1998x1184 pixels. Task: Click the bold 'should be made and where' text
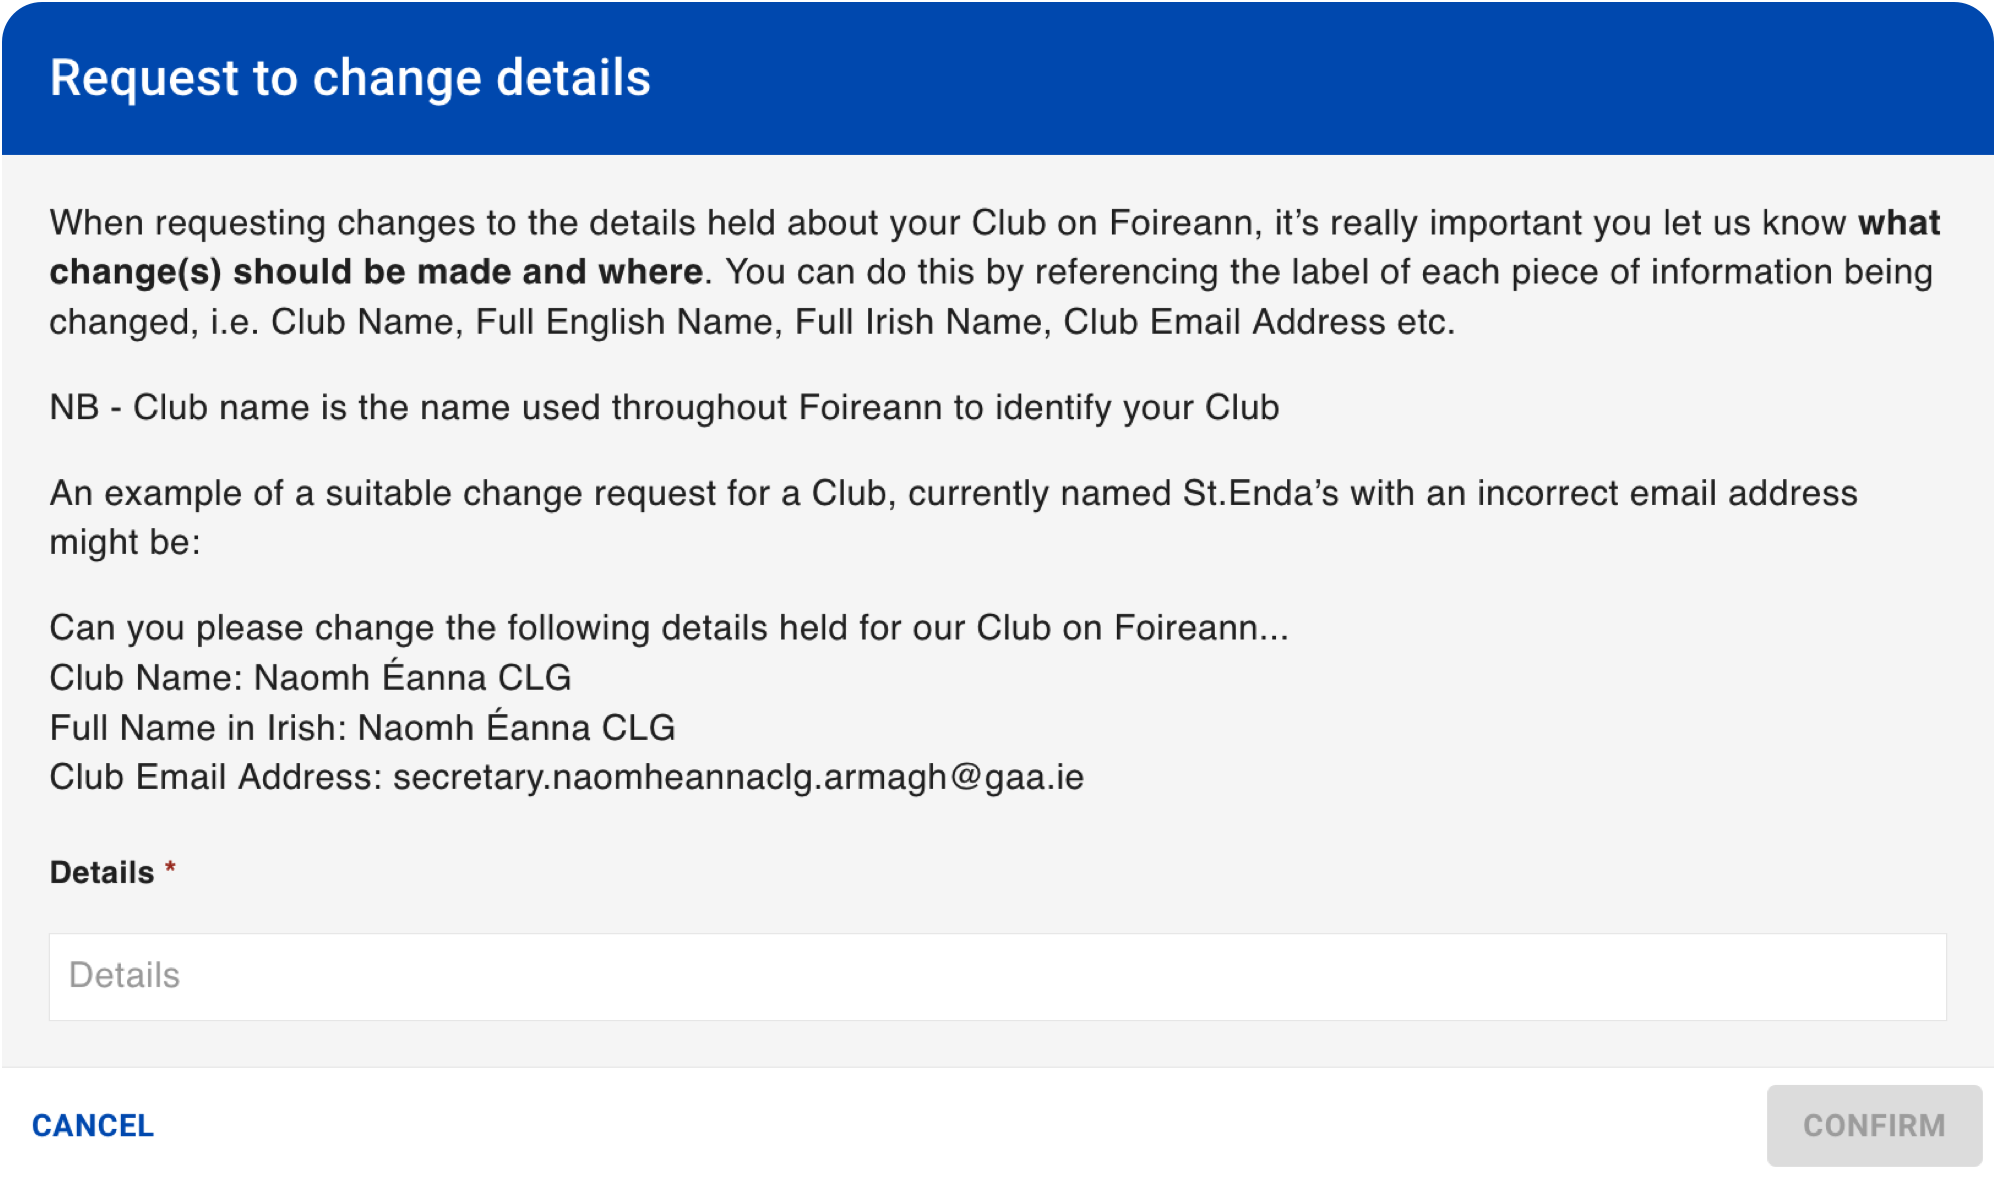pyautogui.click(x=468, y=272)
